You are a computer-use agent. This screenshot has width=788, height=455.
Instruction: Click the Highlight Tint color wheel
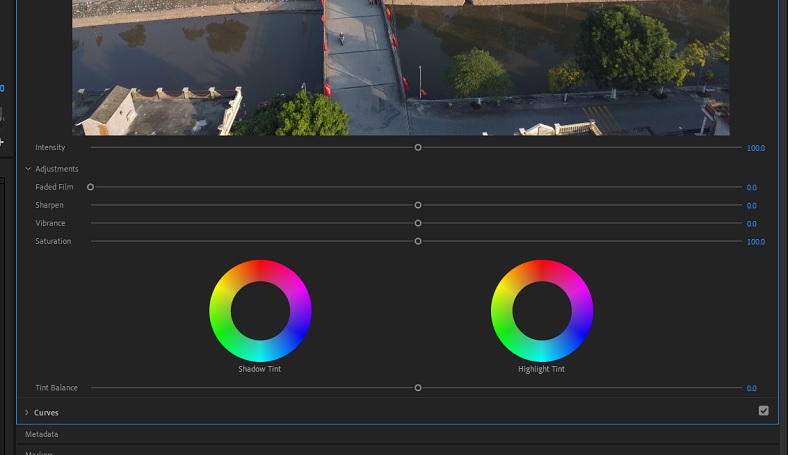pos(542,310)
